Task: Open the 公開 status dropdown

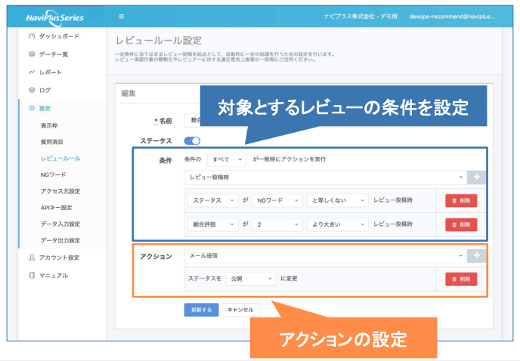Action: tap(251, 279)
